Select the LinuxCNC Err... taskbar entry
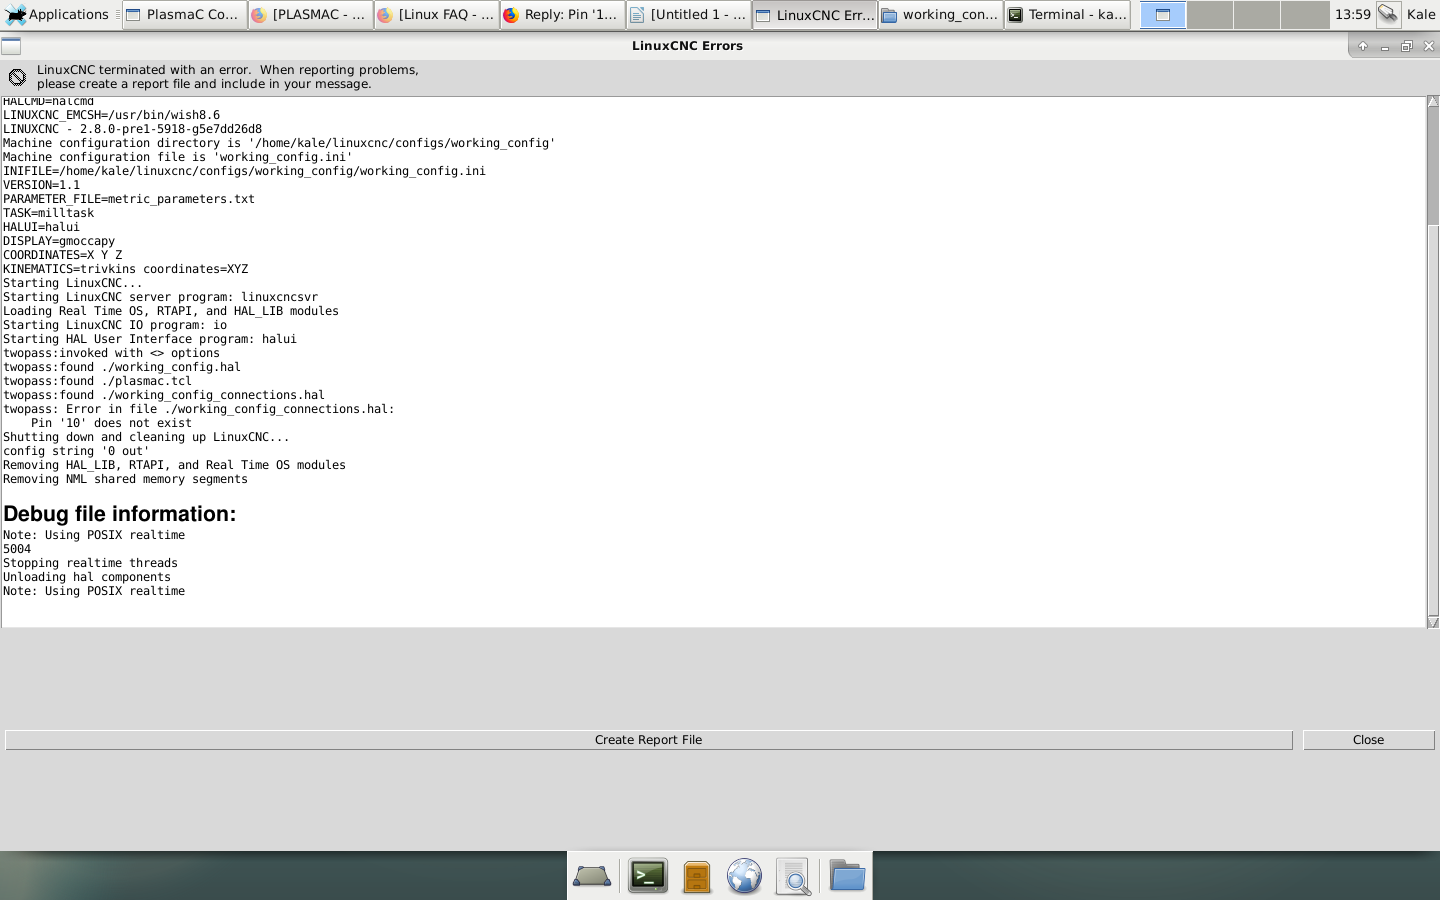This screenshot has width=1440, height=900. click(x=815, y=15)
